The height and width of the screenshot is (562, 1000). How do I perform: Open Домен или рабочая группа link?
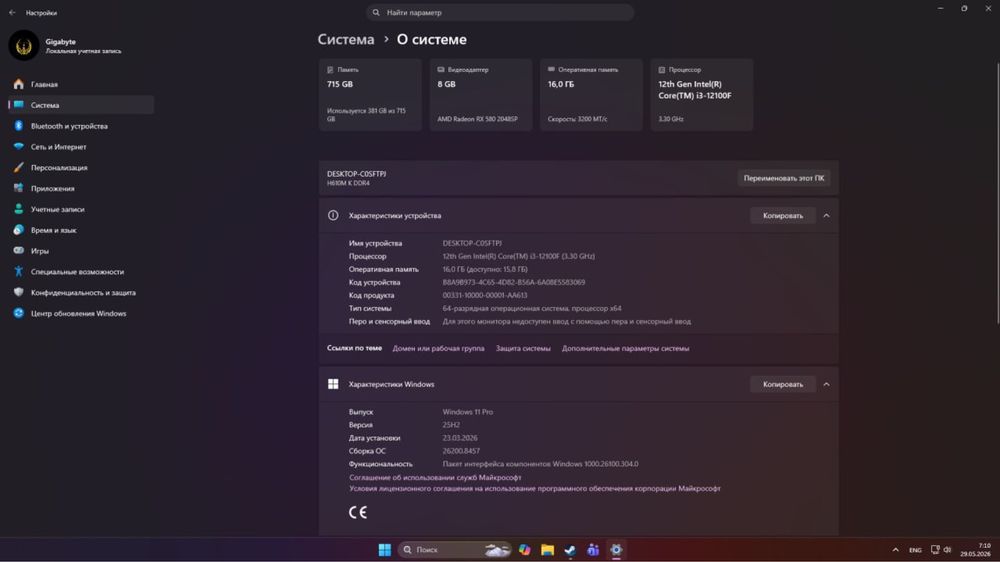click(438, 348)
